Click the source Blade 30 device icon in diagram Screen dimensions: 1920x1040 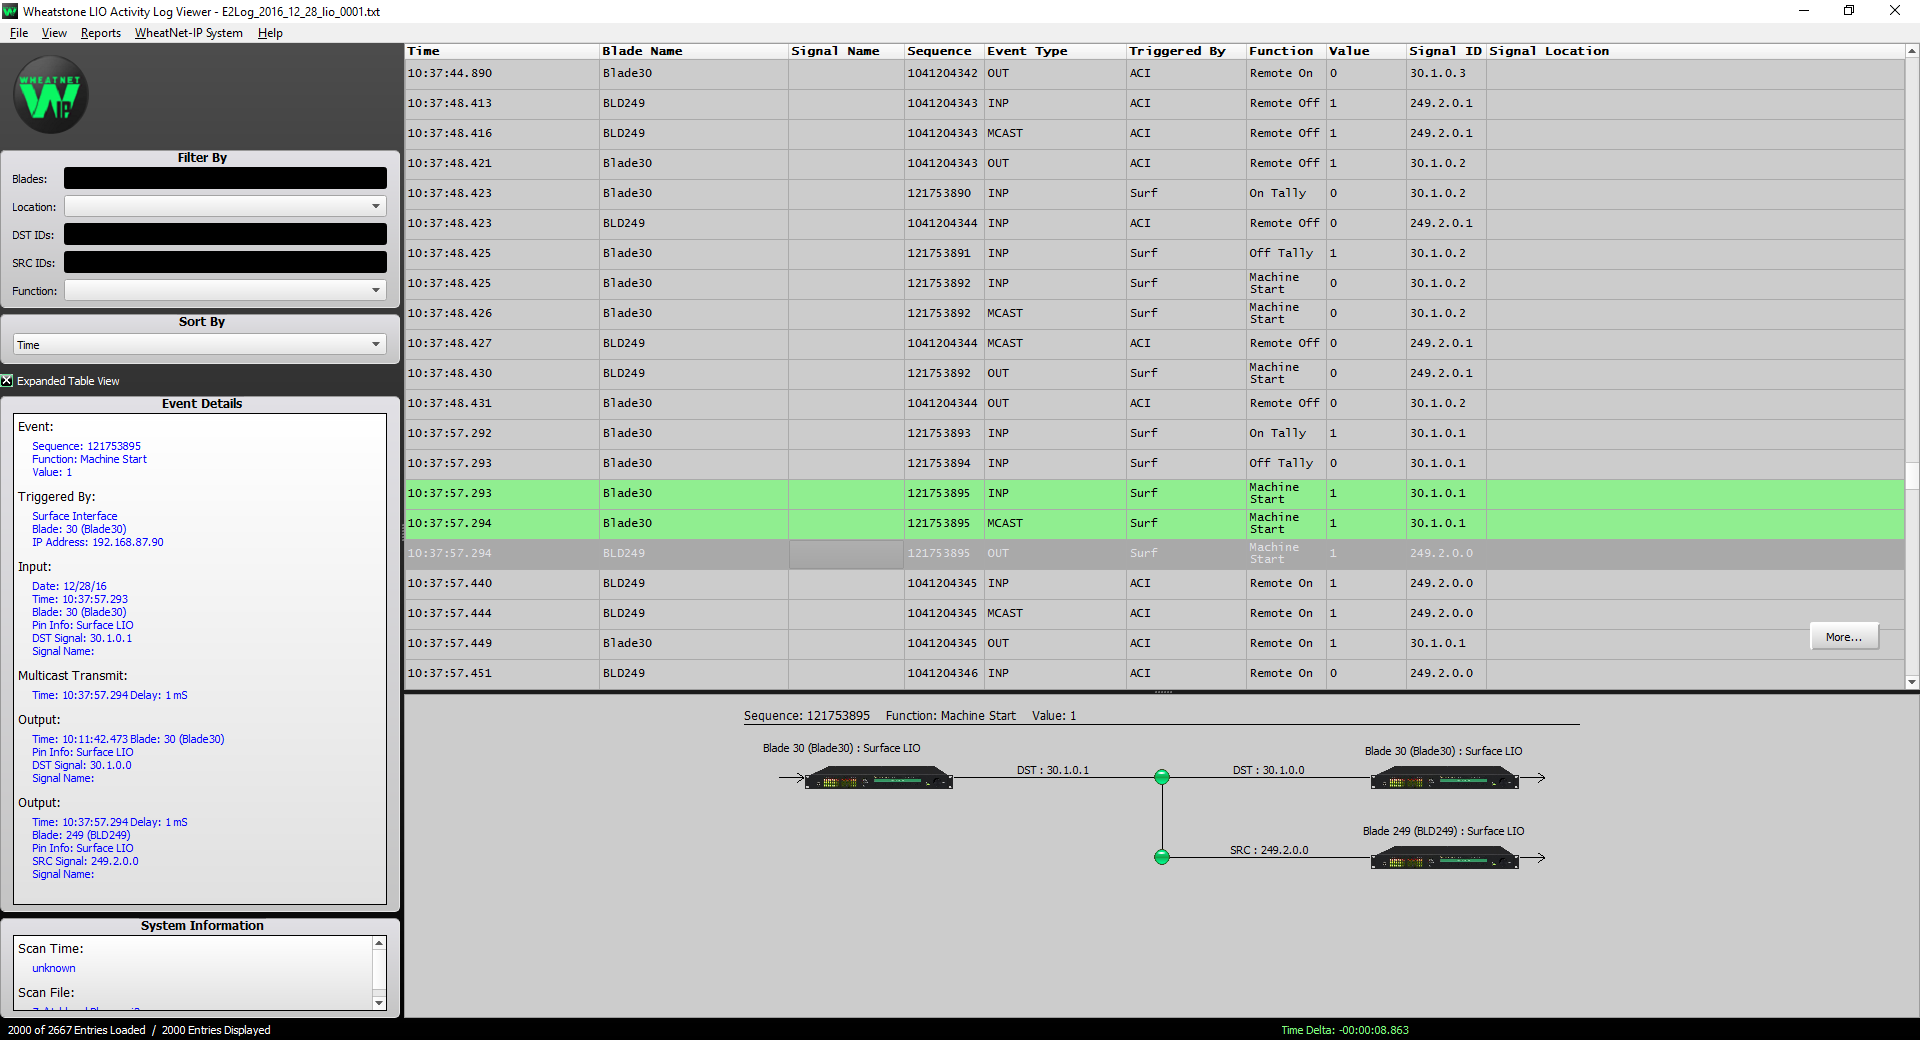878,778
